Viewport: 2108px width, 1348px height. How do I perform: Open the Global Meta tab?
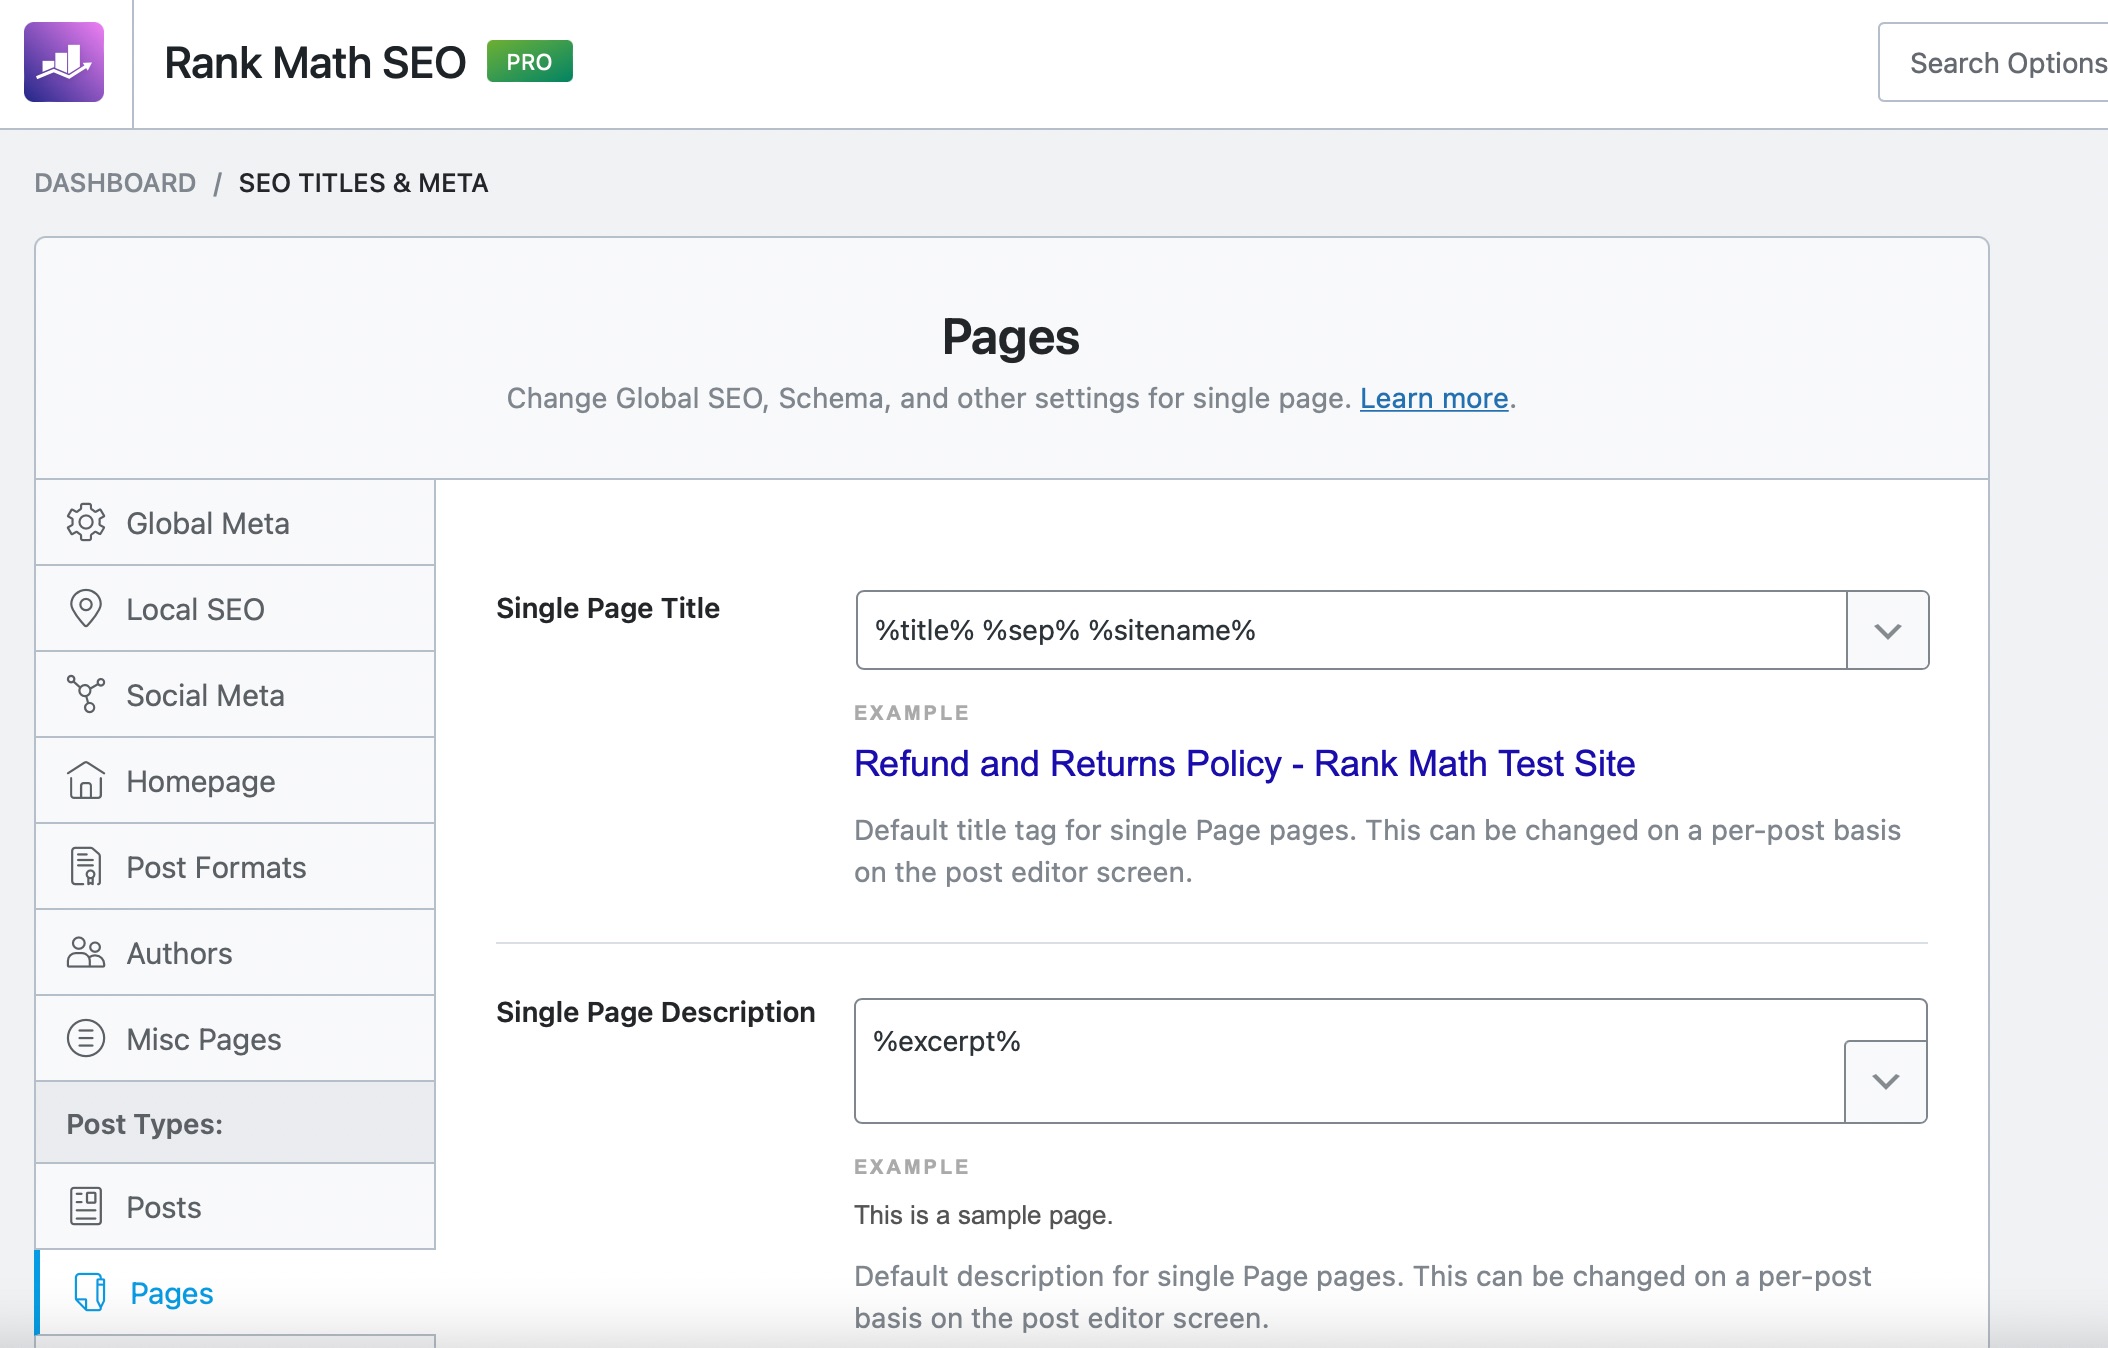(x=235, y=522)
